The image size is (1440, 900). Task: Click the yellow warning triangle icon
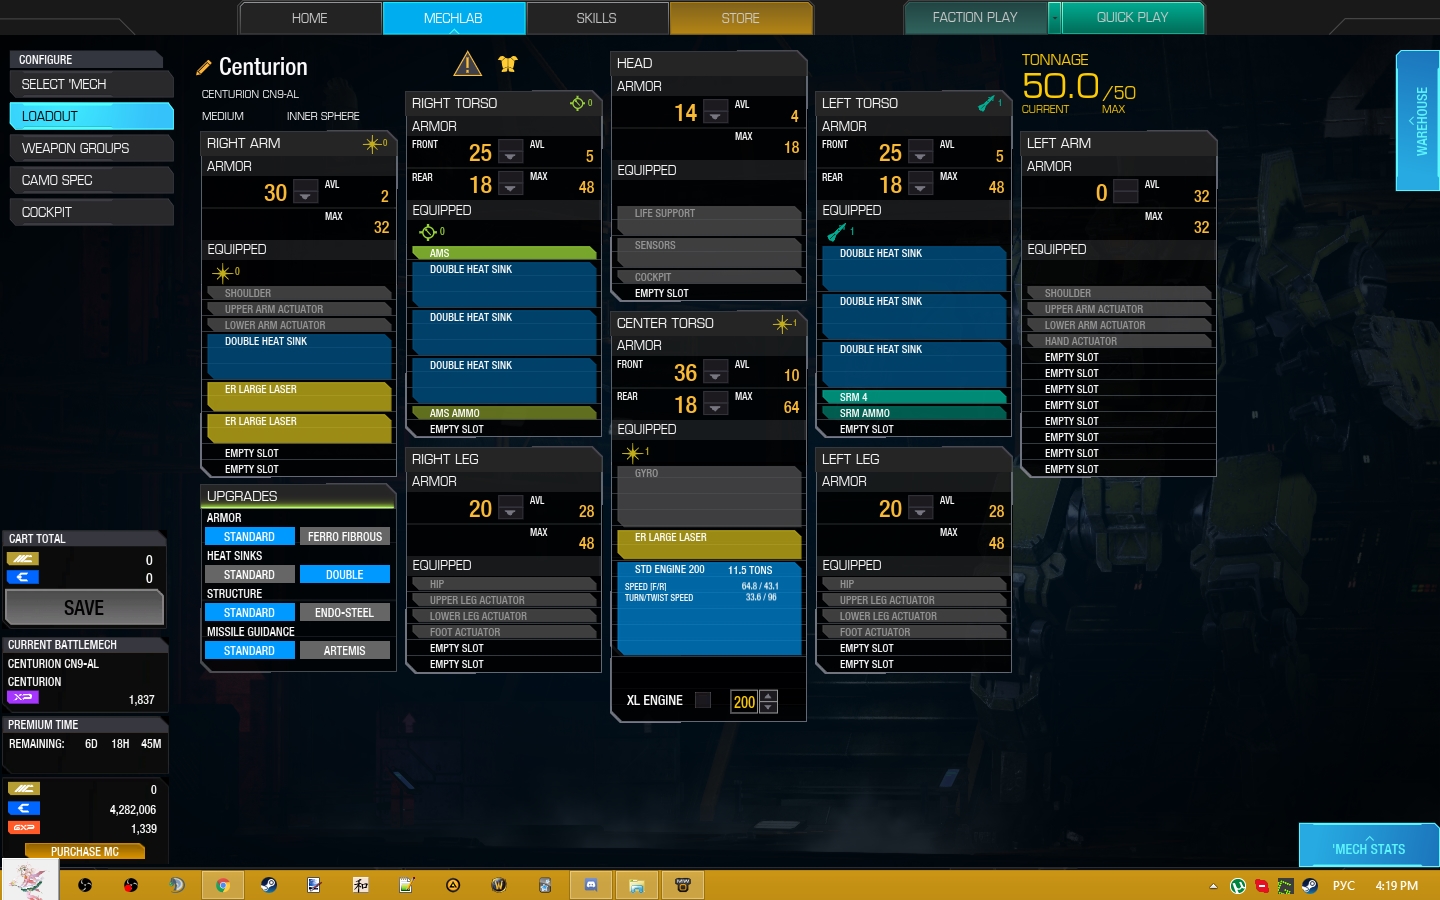click(x=467, y=64)
